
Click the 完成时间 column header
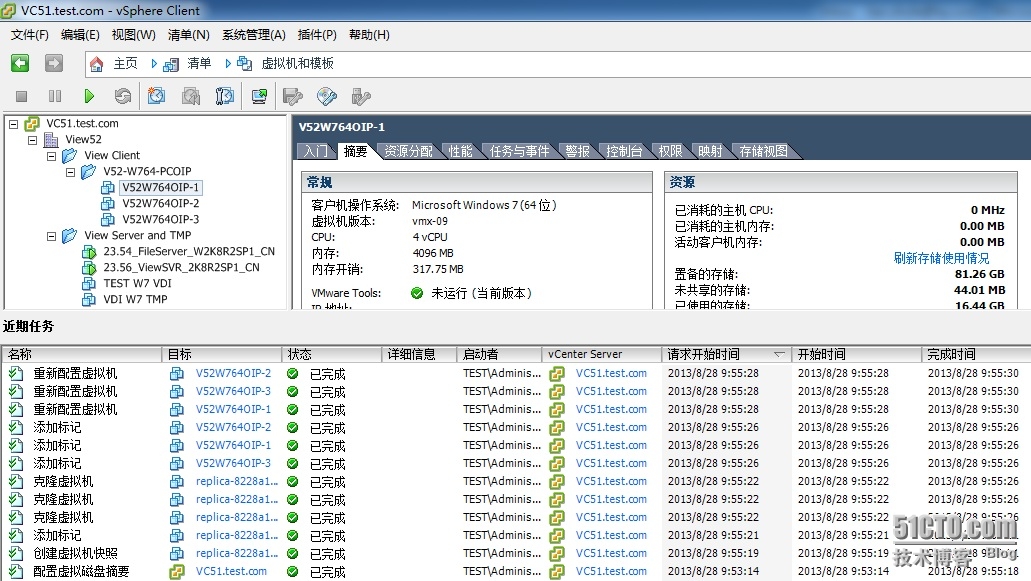point(976,354)
